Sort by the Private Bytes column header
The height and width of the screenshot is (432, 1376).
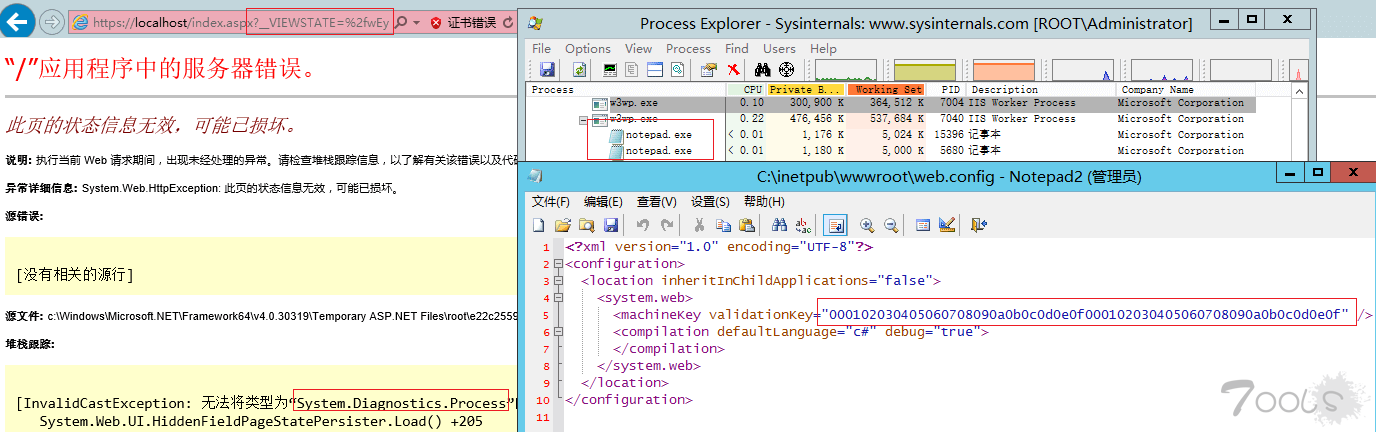(x=806, y=89)
